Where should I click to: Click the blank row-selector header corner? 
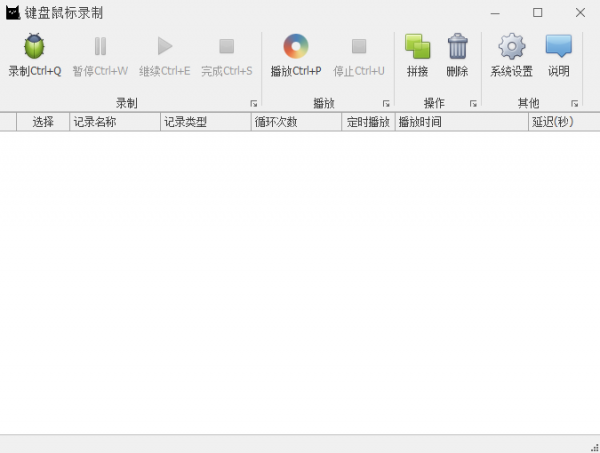tap(8, 122)
